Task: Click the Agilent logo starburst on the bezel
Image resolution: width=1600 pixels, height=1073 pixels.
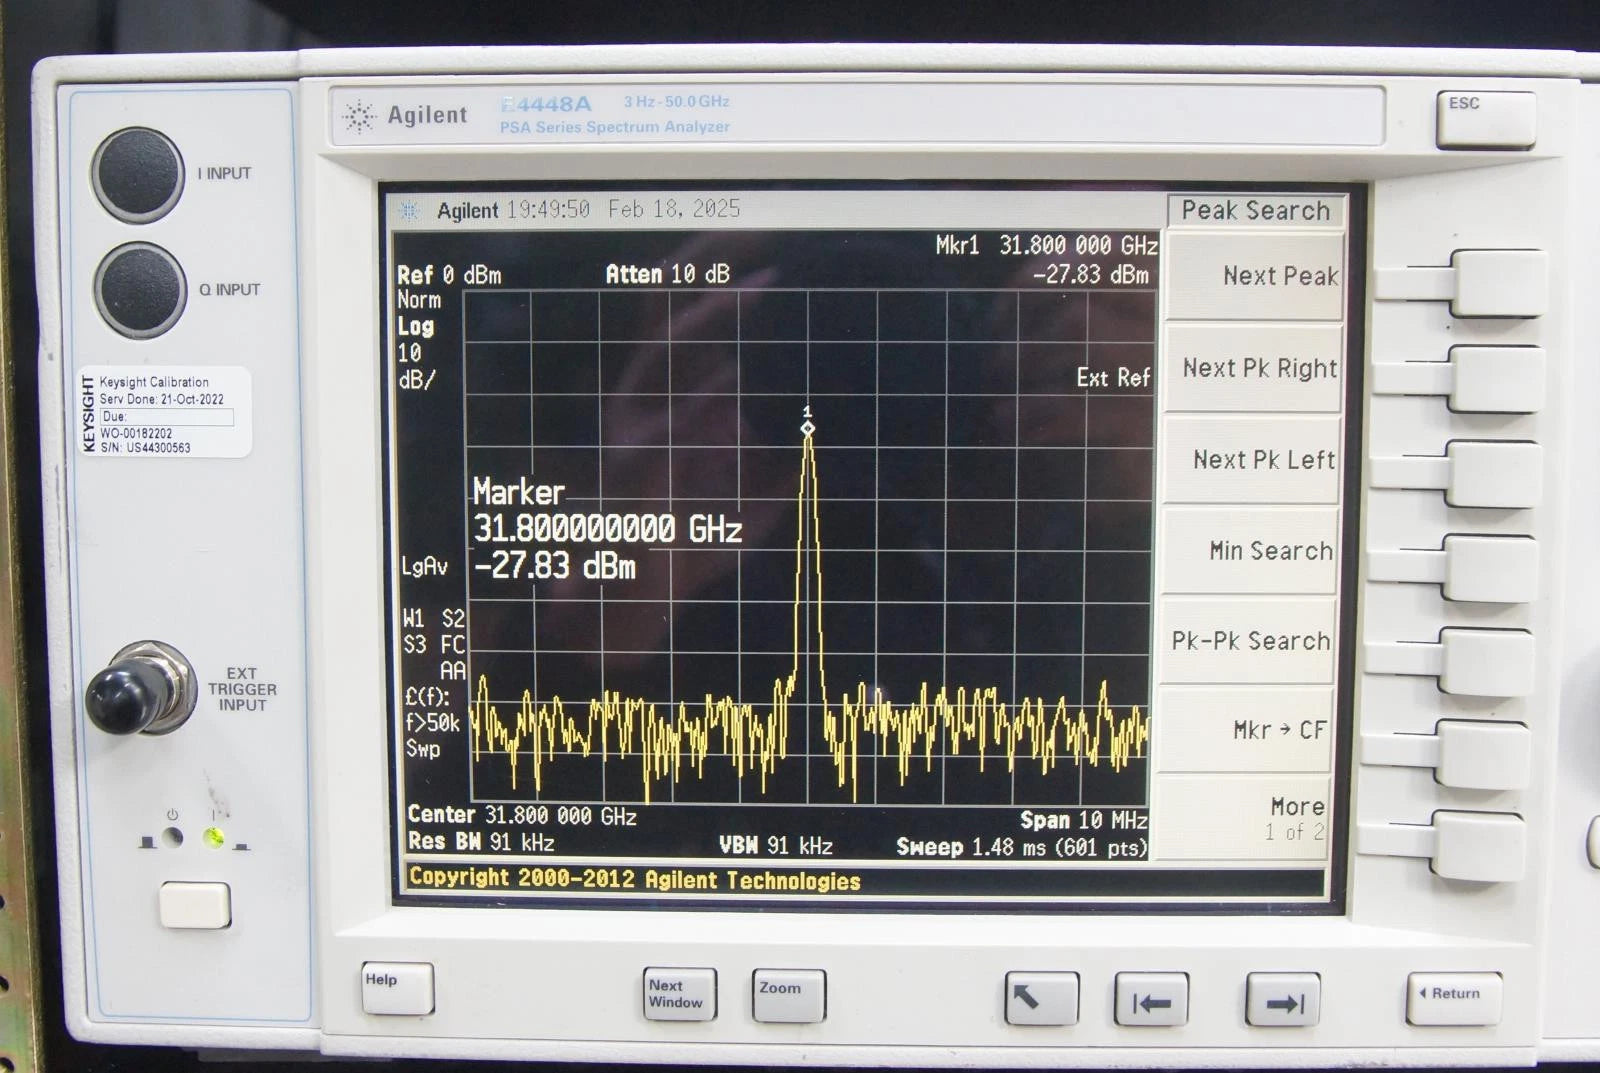Action: coord(358,116)
